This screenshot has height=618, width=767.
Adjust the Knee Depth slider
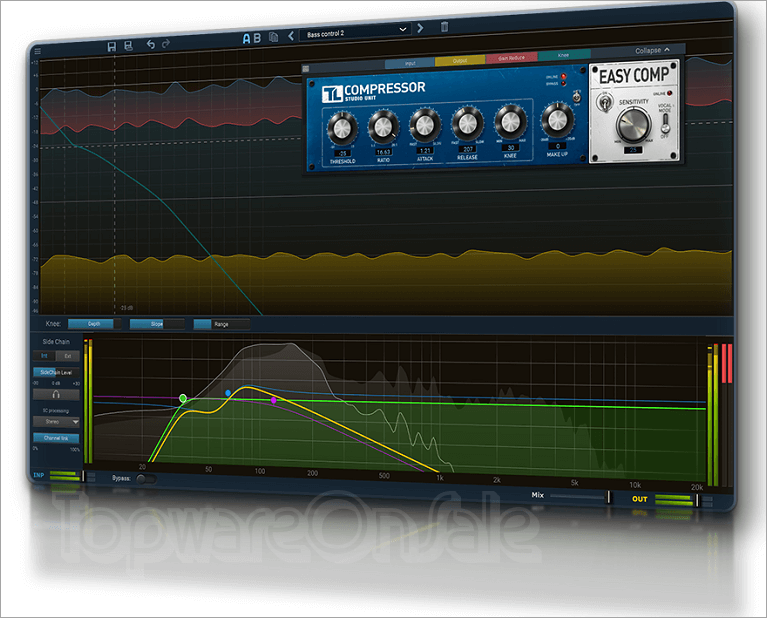coord(93,323)
